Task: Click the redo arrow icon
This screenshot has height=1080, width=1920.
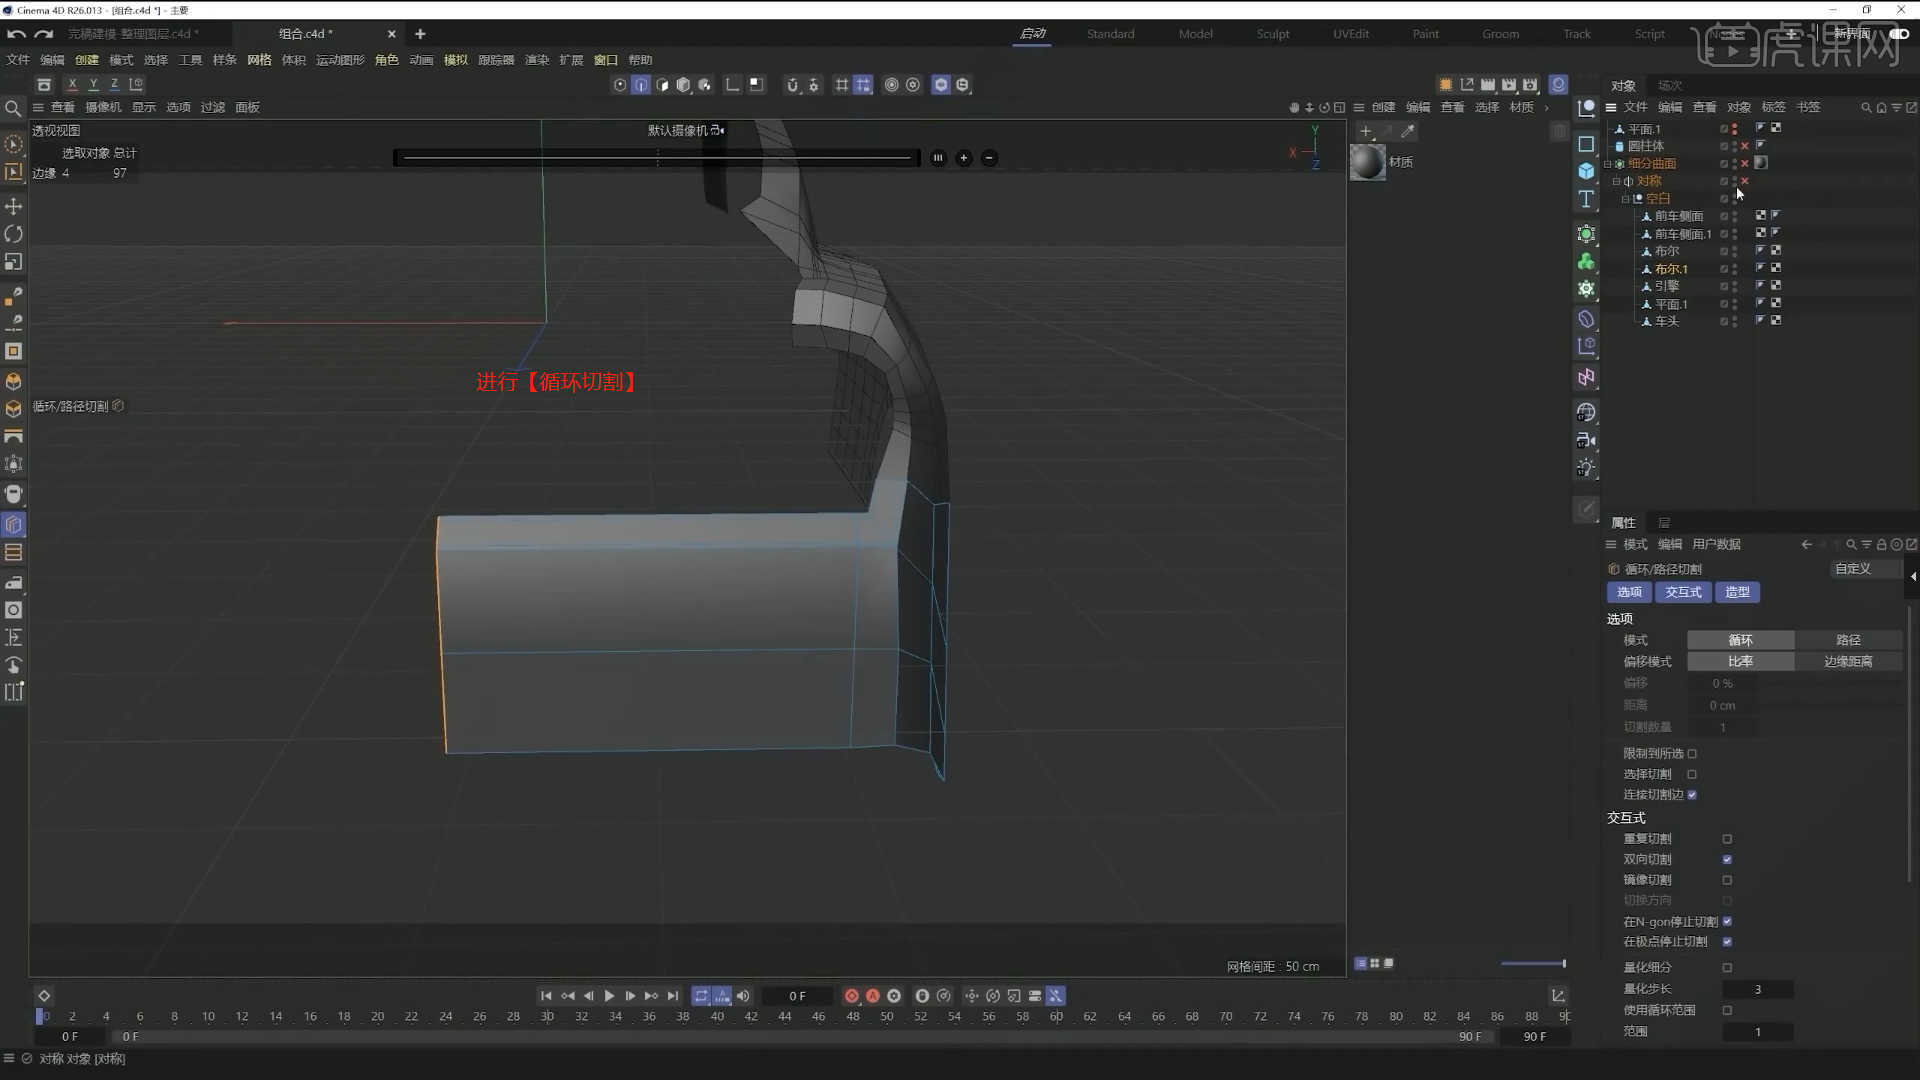Action: [x=43, y=34]
